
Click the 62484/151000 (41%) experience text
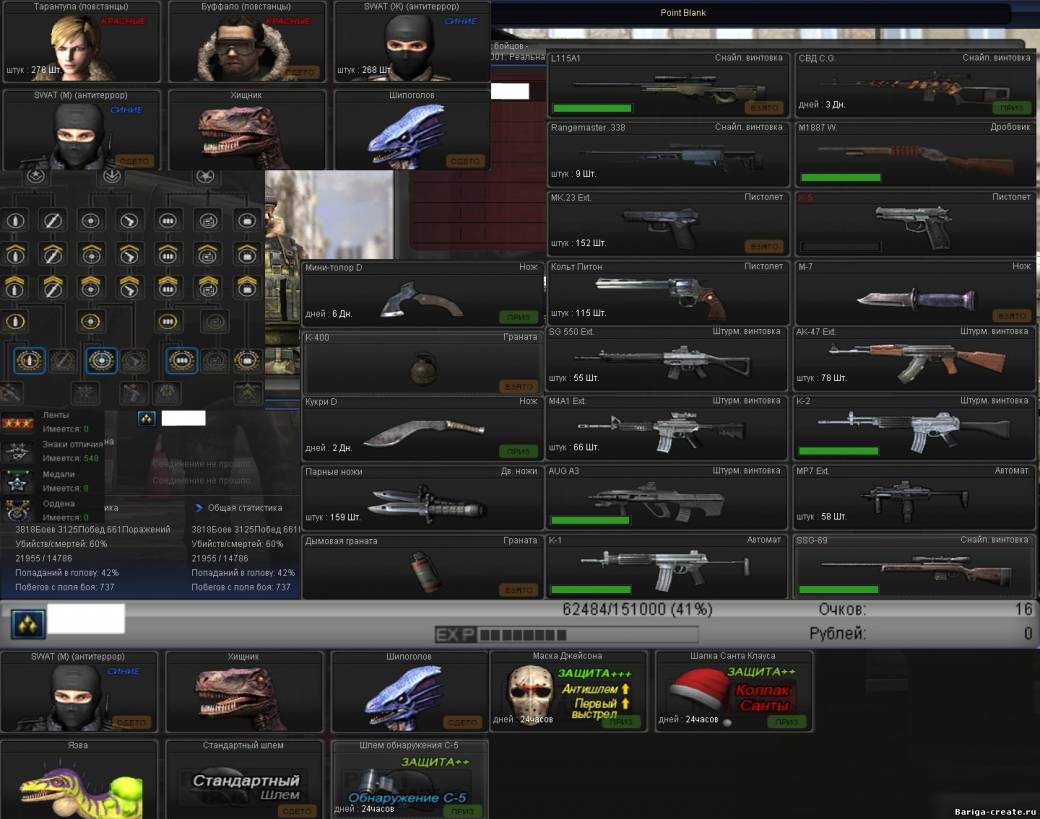(637, 609)
